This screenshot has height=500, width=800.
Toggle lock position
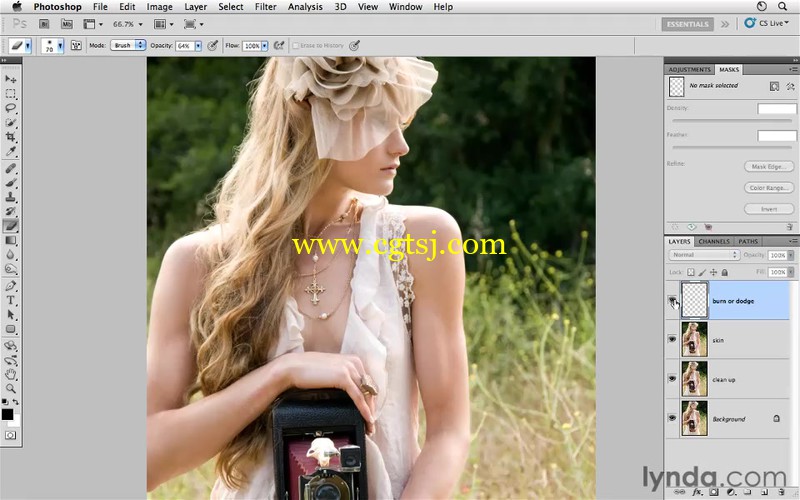pyautogui.click(x=713, y=272)
